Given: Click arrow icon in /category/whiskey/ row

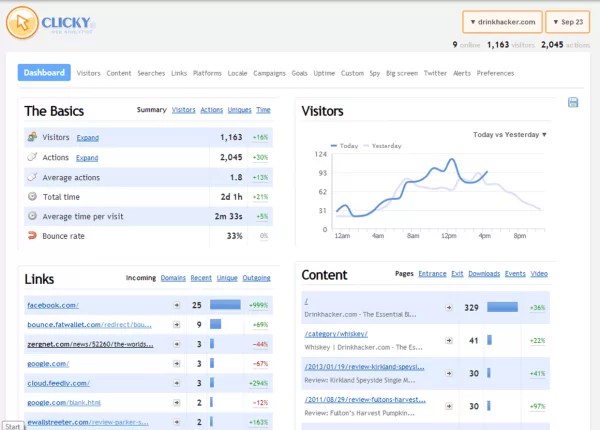Looking at the screenshot, I should click(449, 340).
